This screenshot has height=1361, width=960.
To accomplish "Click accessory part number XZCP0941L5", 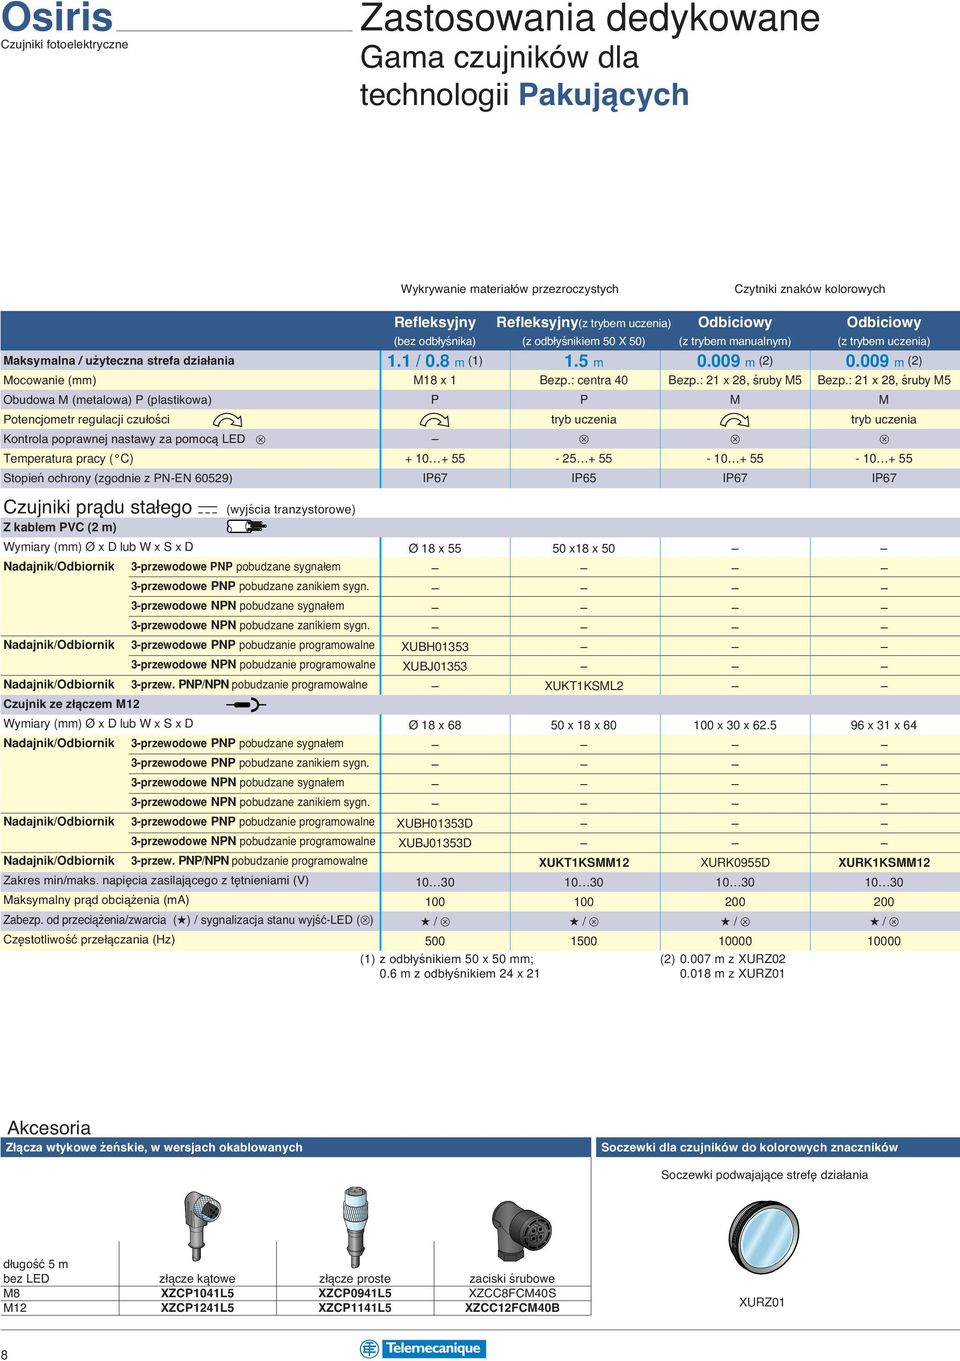I will [355, 1293].
